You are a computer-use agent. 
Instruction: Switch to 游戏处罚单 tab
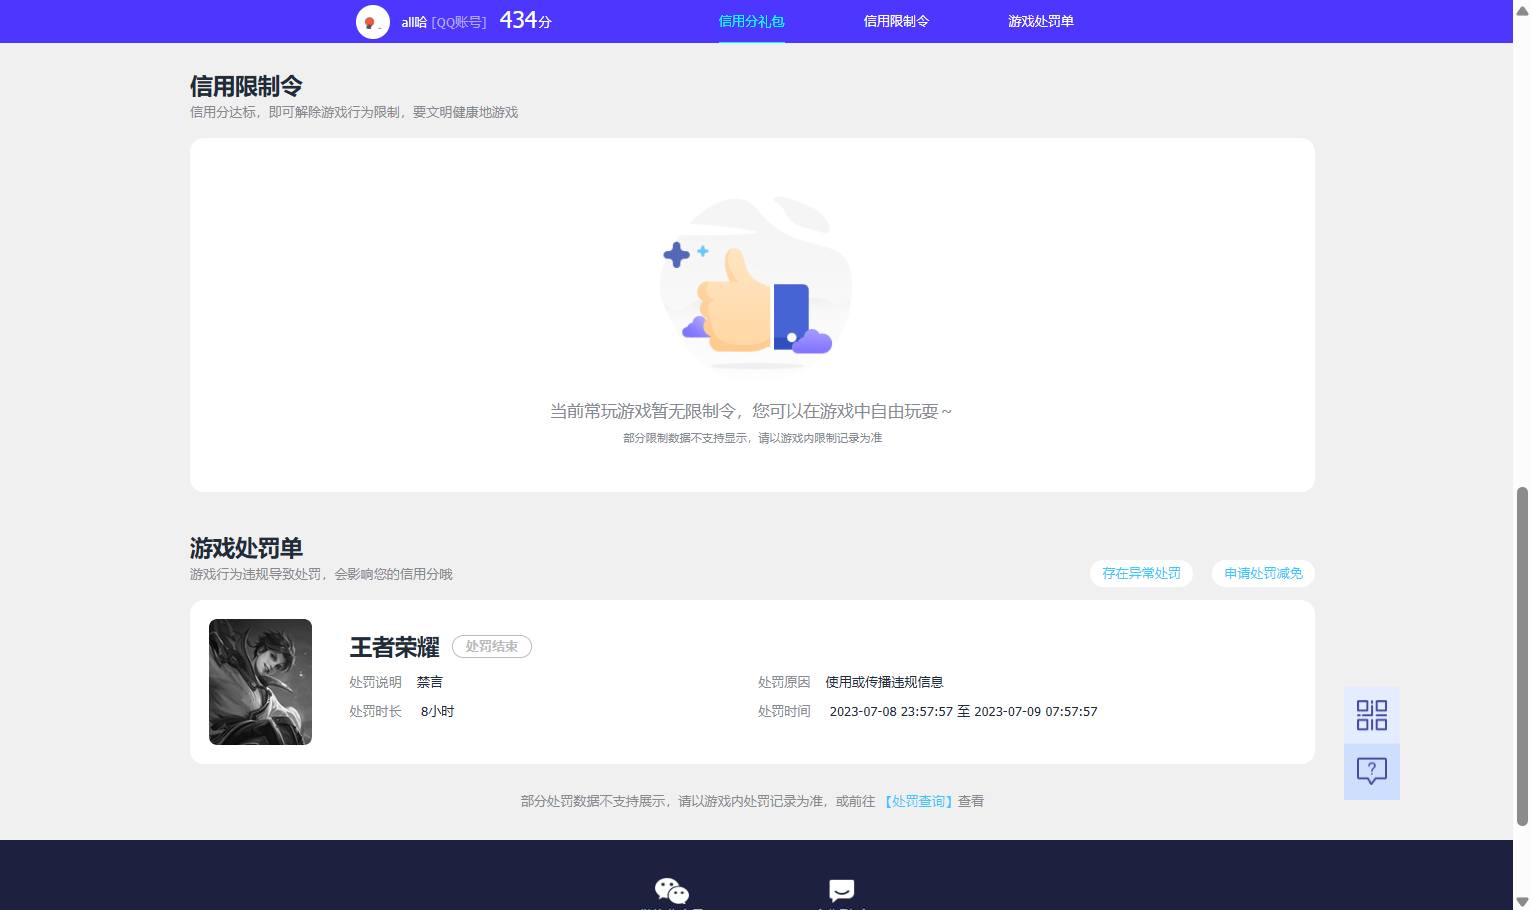1040,21
